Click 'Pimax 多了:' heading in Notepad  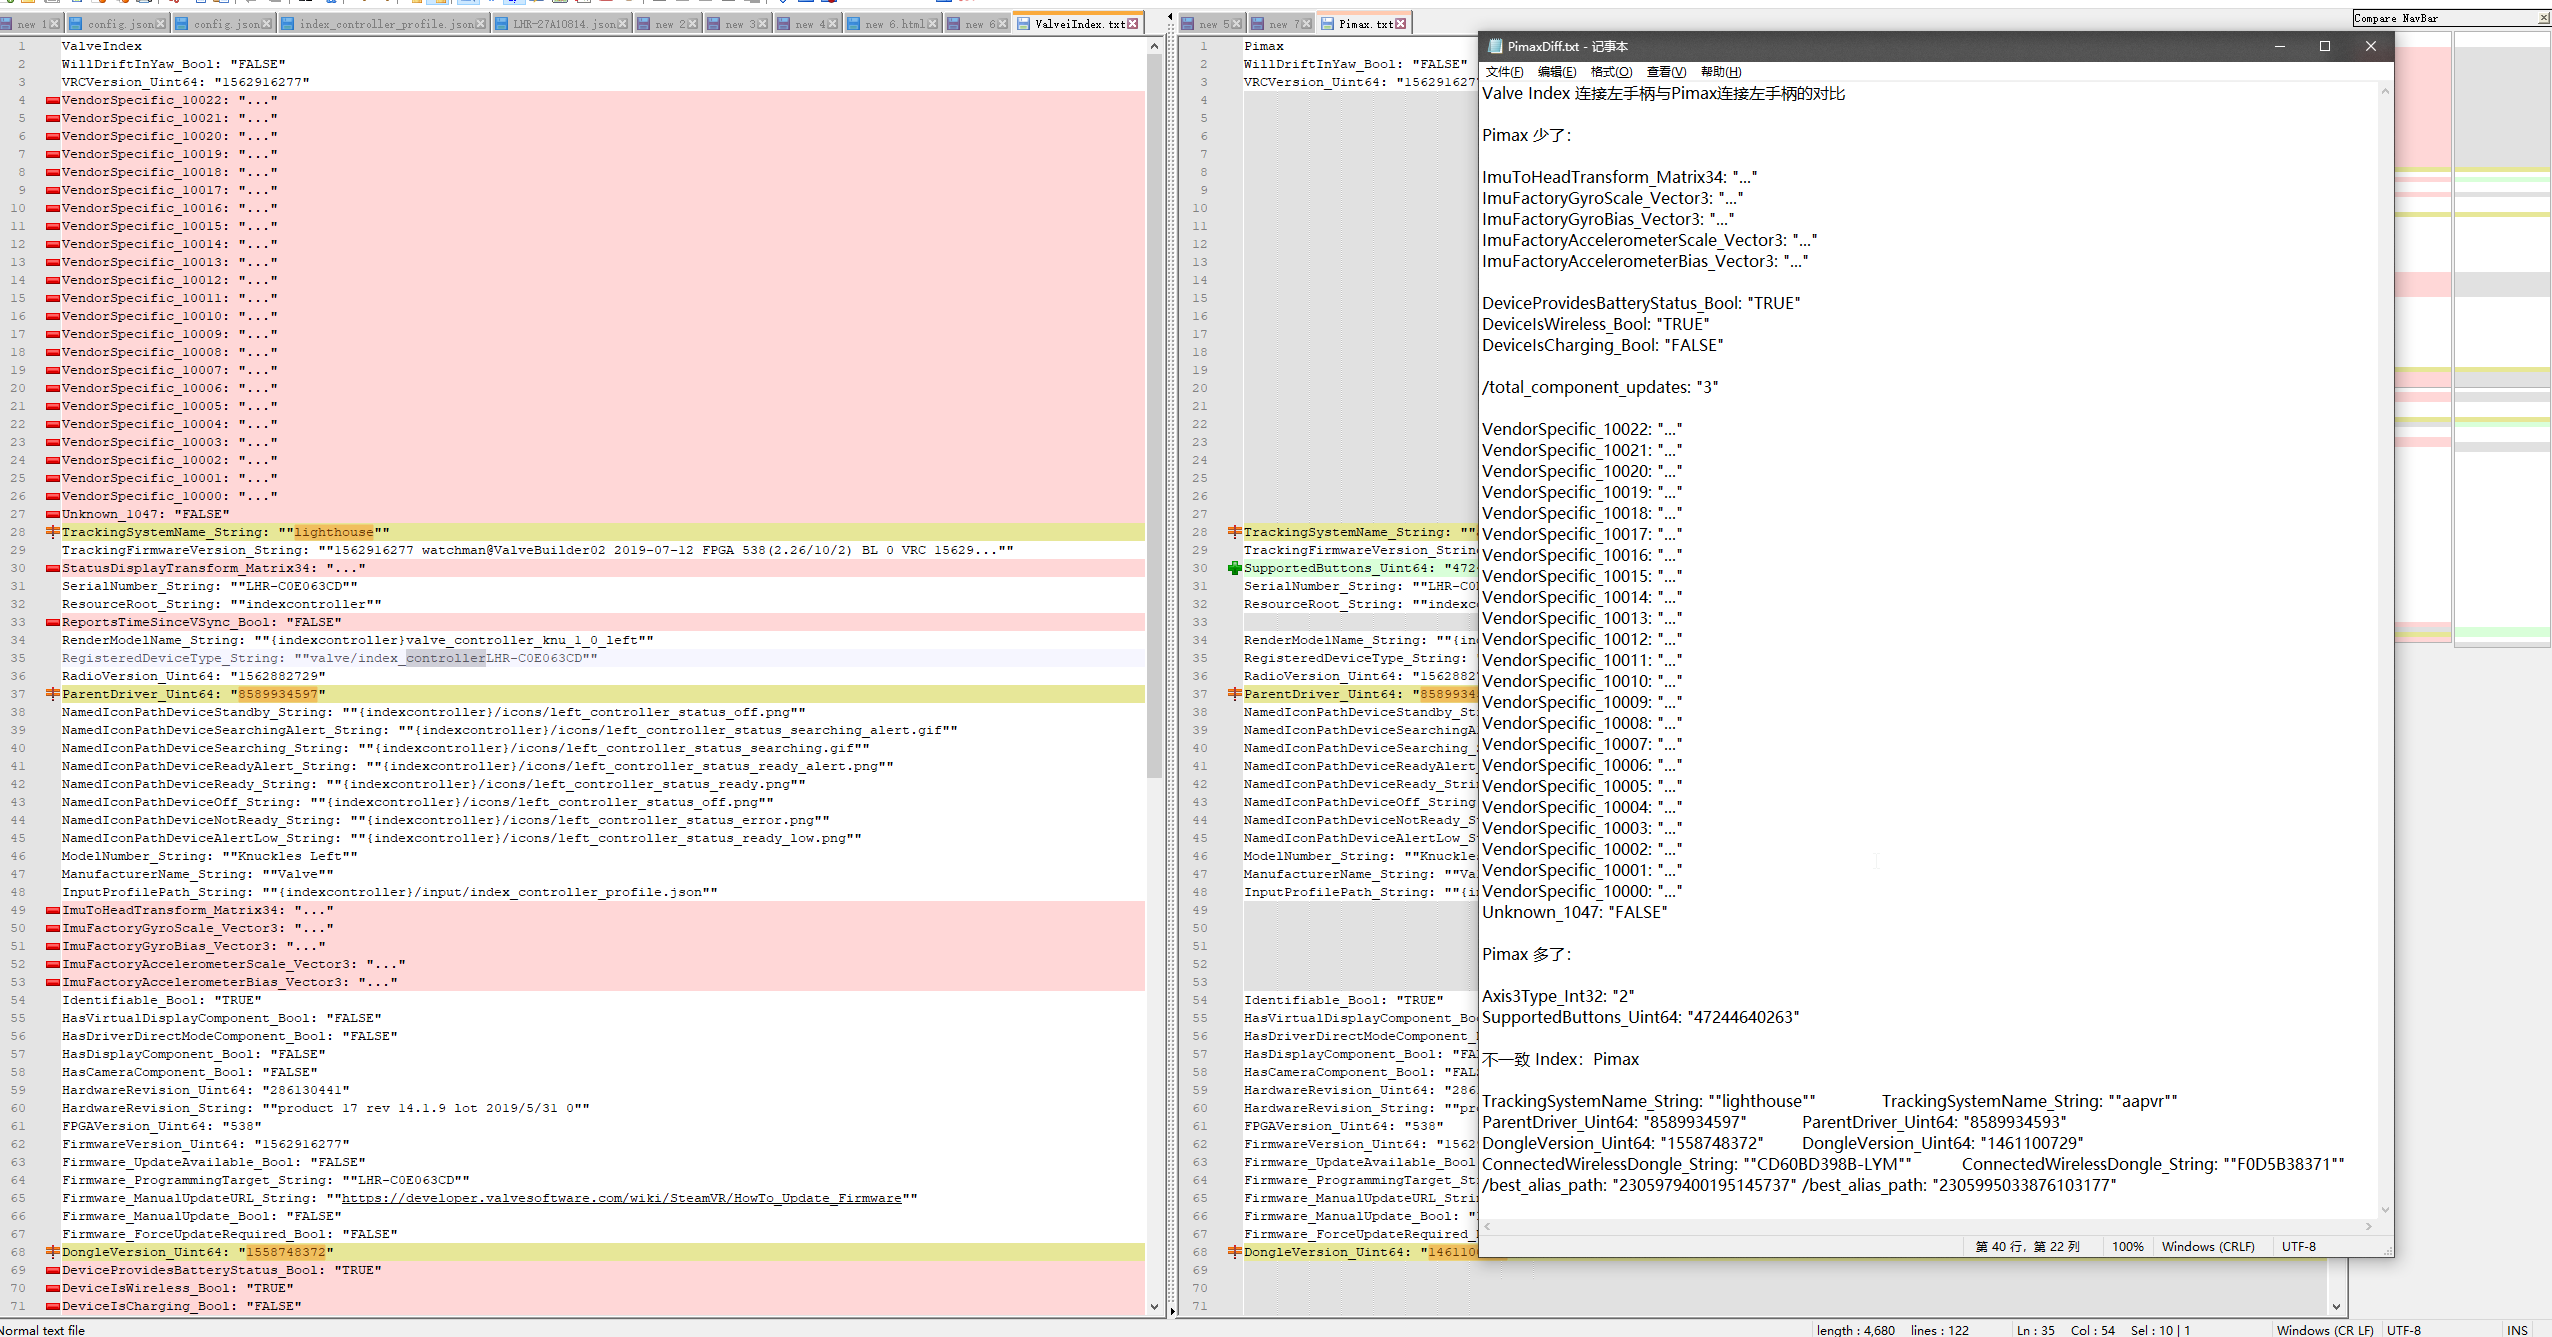click(x=1527, y=954)
